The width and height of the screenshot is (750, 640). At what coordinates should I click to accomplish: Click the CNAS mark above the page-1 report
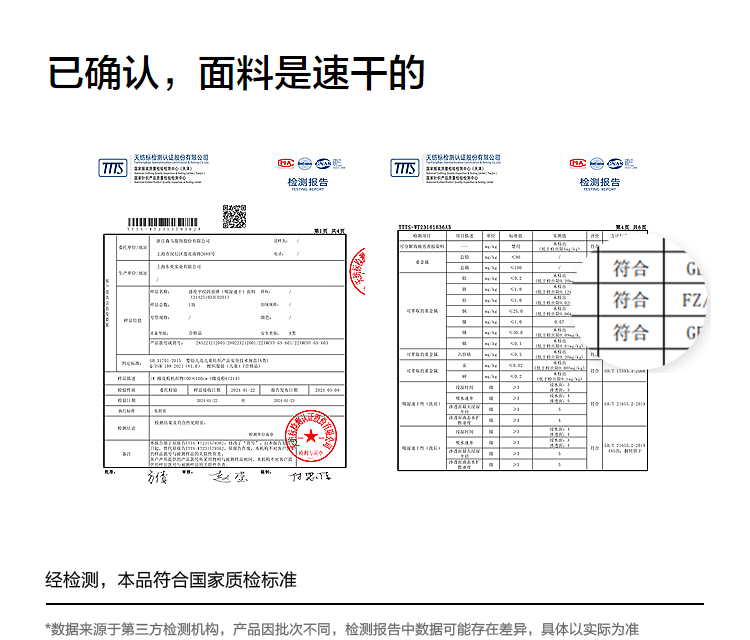point(324,164)
